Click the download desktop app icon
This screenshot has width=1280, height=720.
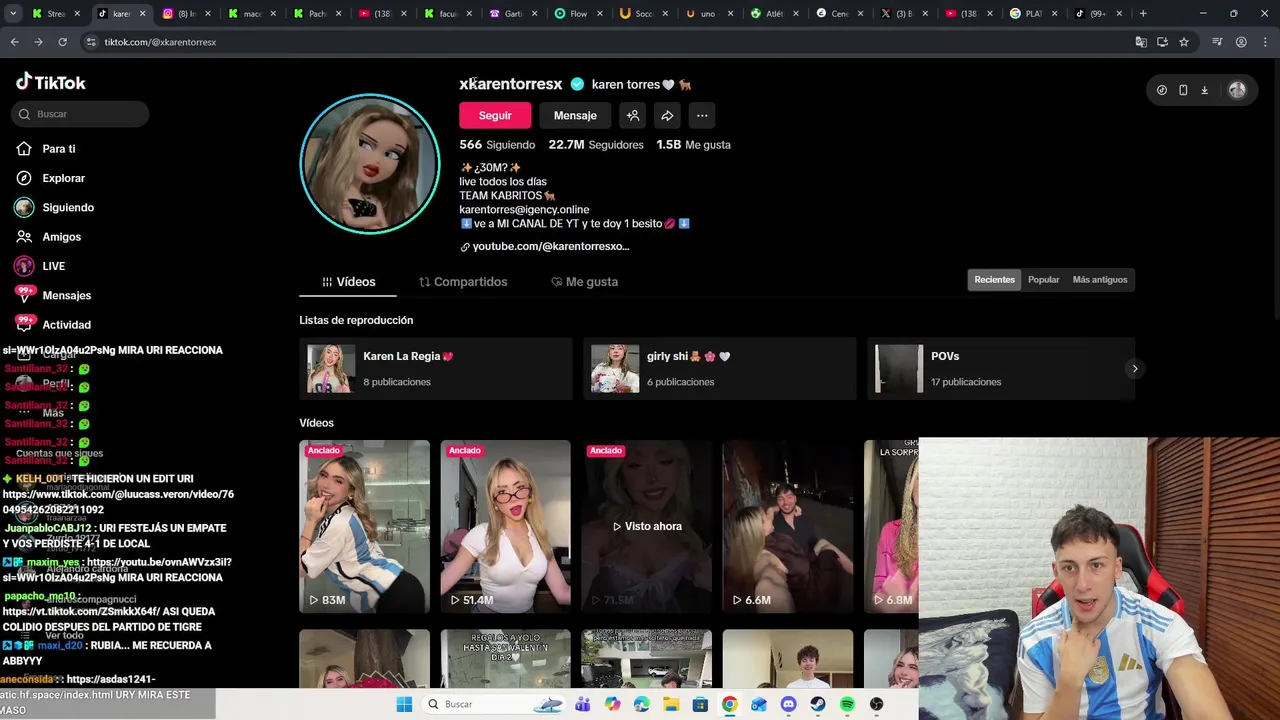point(1204,90)
